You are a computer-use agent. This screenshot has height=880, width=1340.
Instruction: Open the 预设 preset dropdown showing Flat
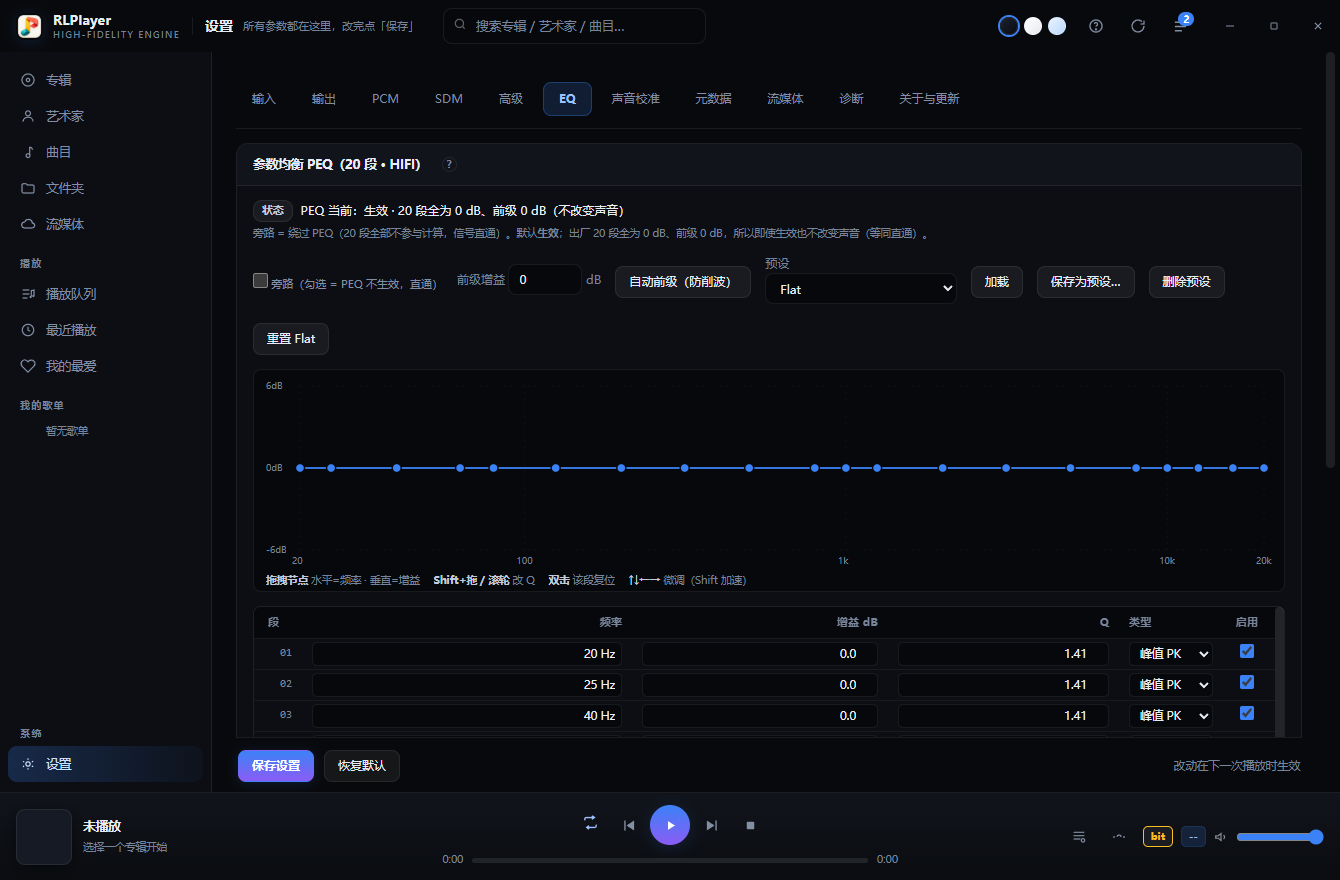tap(861, 289)
